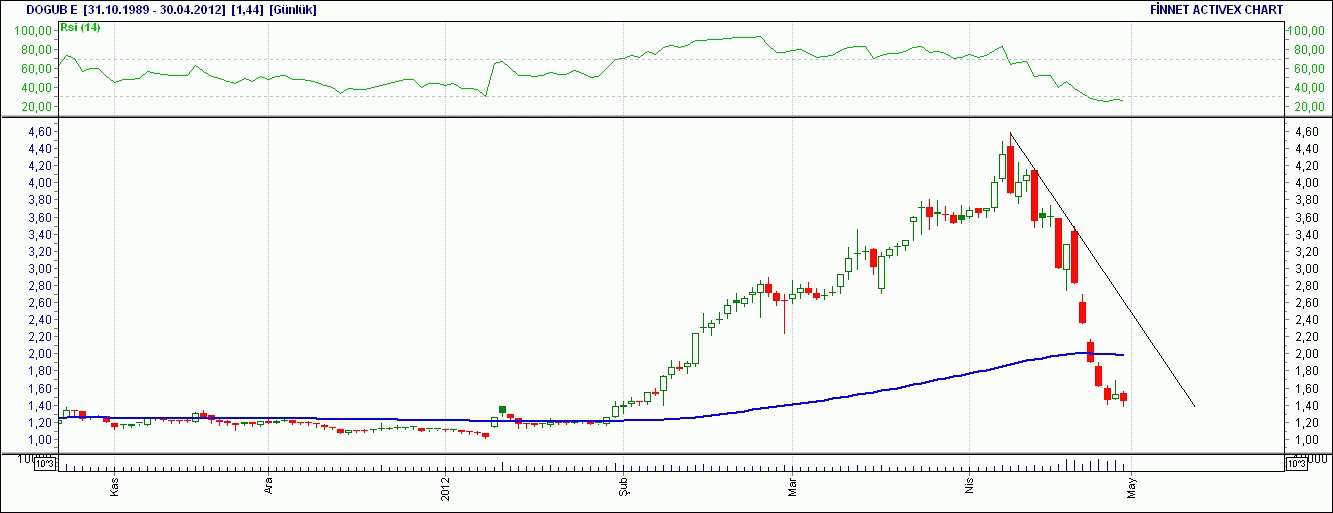Image resolution: width=1333 pixels, height=513 pixels.
Task: Click the 2012 year label
Action: click(446, 486)
